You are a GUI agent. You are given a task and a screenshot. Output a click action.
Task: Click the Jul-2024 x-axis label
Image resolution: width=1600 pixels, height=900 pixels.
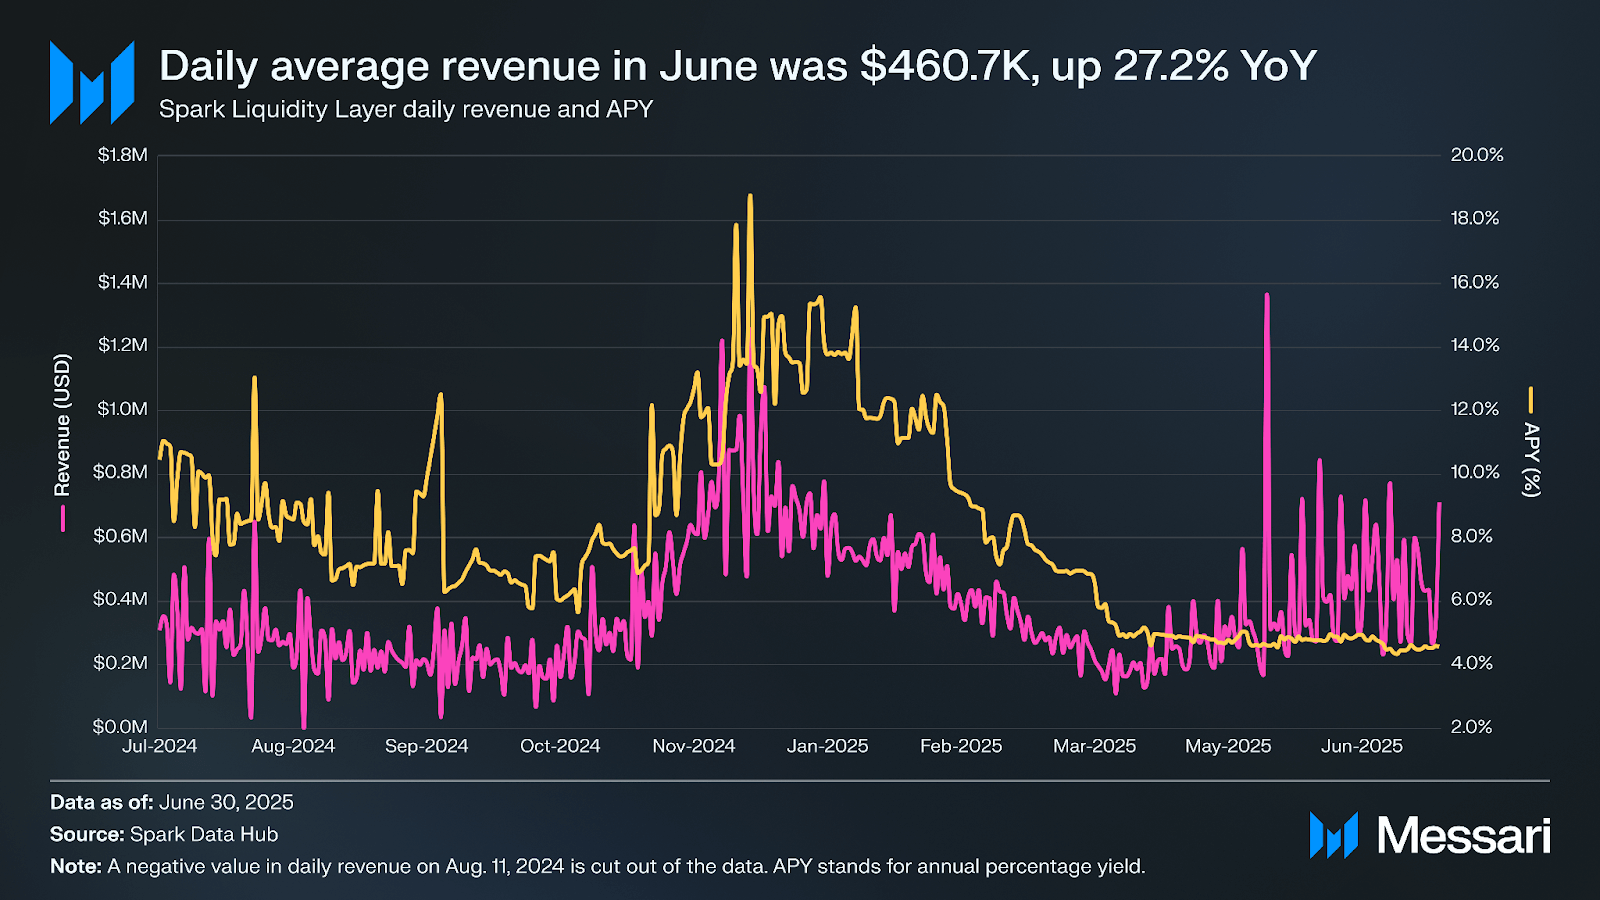click(x=160, y=746)
